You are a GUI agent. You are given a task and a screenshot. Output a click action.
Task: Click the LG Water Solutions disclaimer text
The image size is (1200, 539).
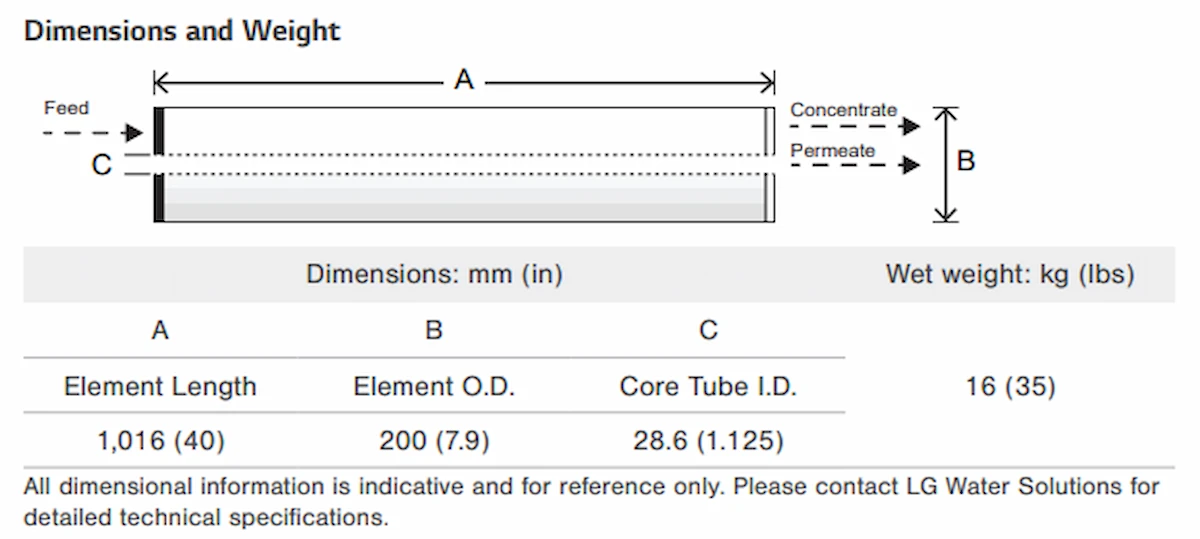(590, 502)
